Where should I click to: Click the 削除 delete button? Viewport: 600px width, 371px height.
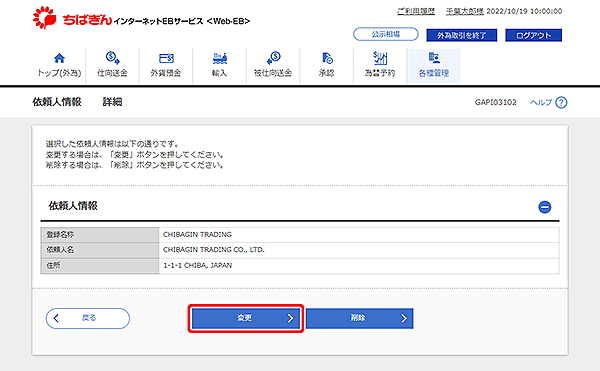(359, 318)
